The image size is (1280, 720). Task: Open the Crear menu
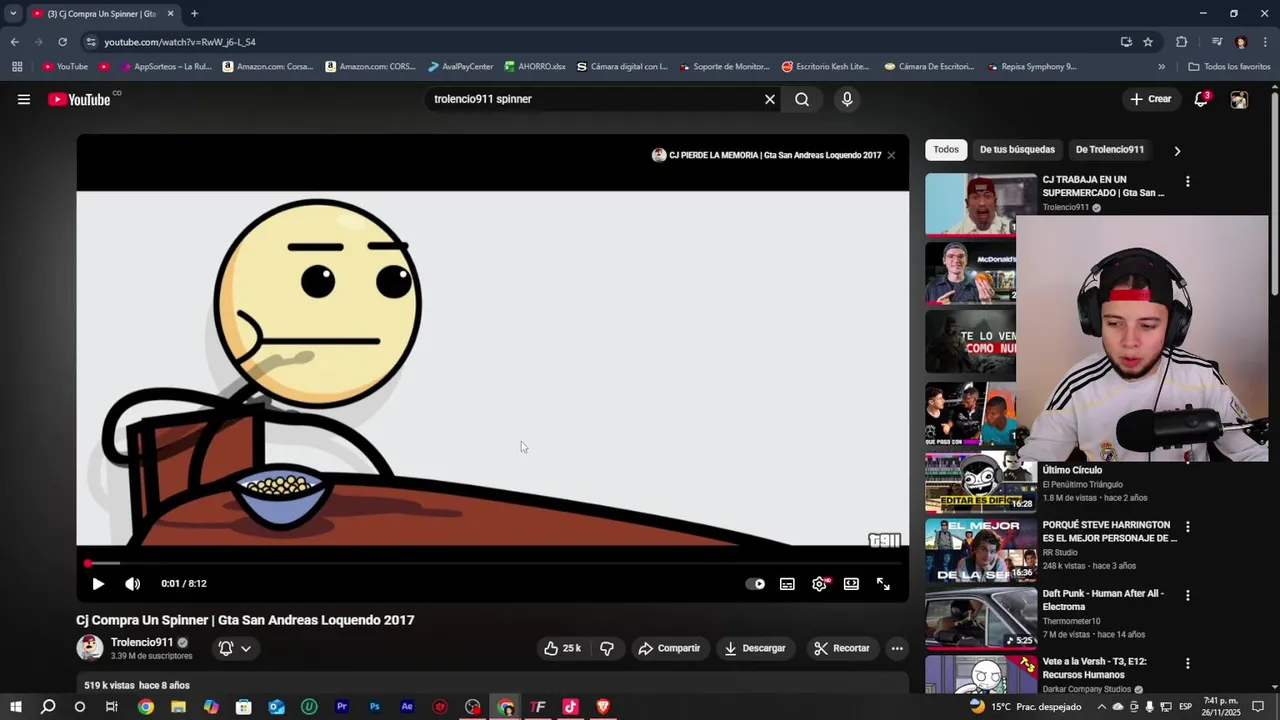(x=1151, y=99)
